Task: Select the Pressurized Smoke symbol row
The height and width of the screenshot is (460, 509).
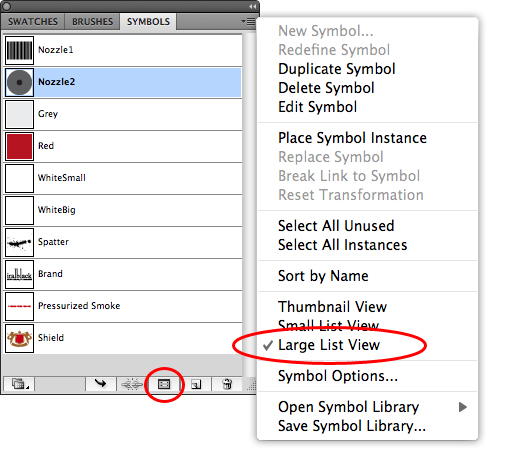Action: pos(123,306)
